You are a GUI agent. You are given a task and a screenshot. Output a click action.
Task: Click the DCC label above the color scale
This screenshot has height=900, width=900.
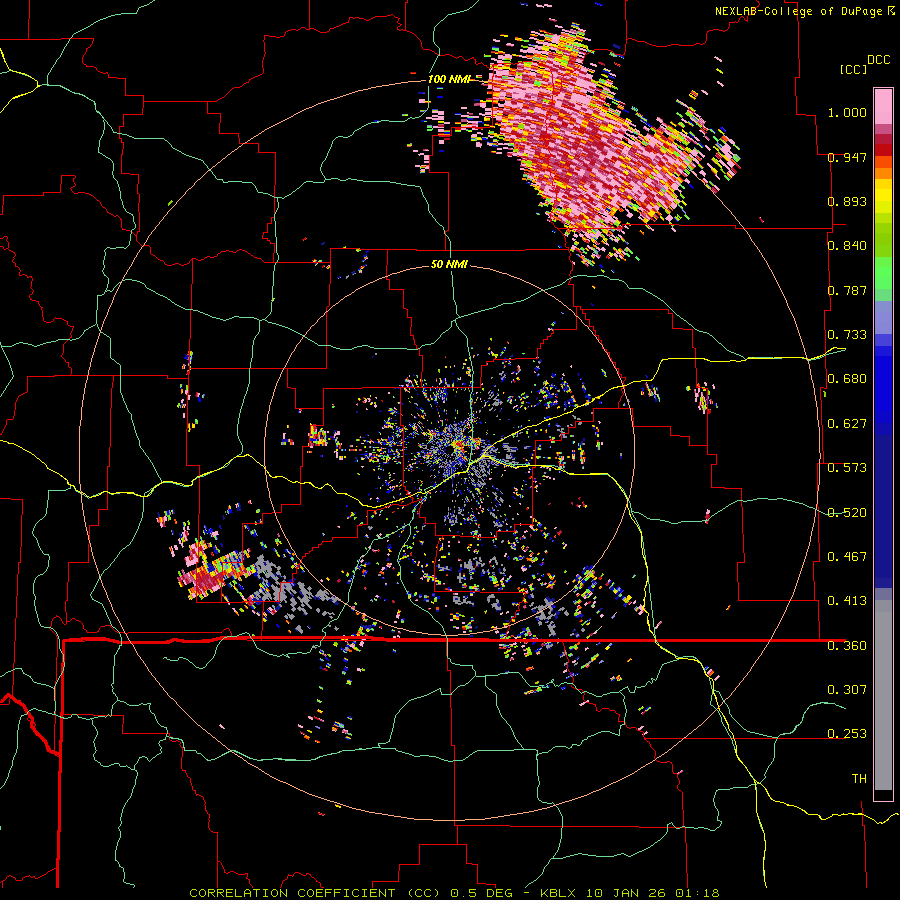point(878,60)
